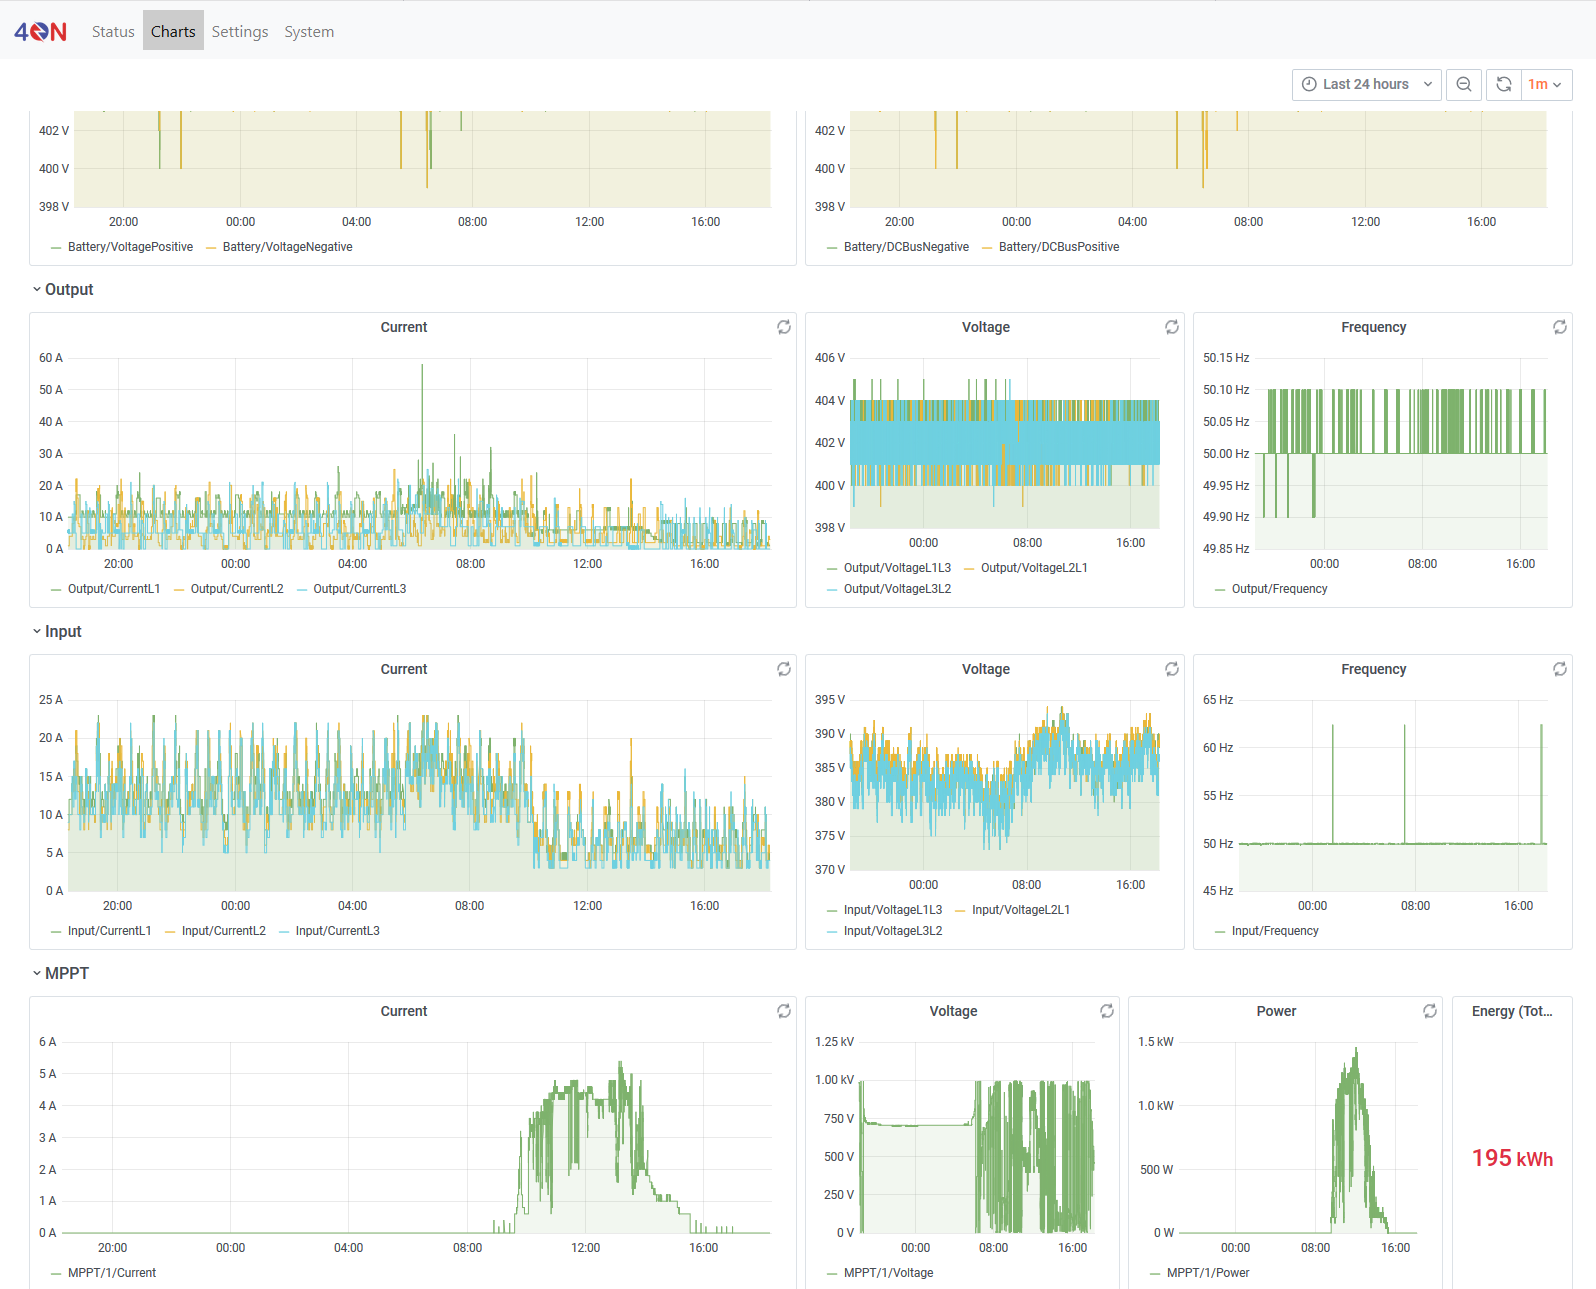Click the zoom out time range icon

(x=1464, y=84)
